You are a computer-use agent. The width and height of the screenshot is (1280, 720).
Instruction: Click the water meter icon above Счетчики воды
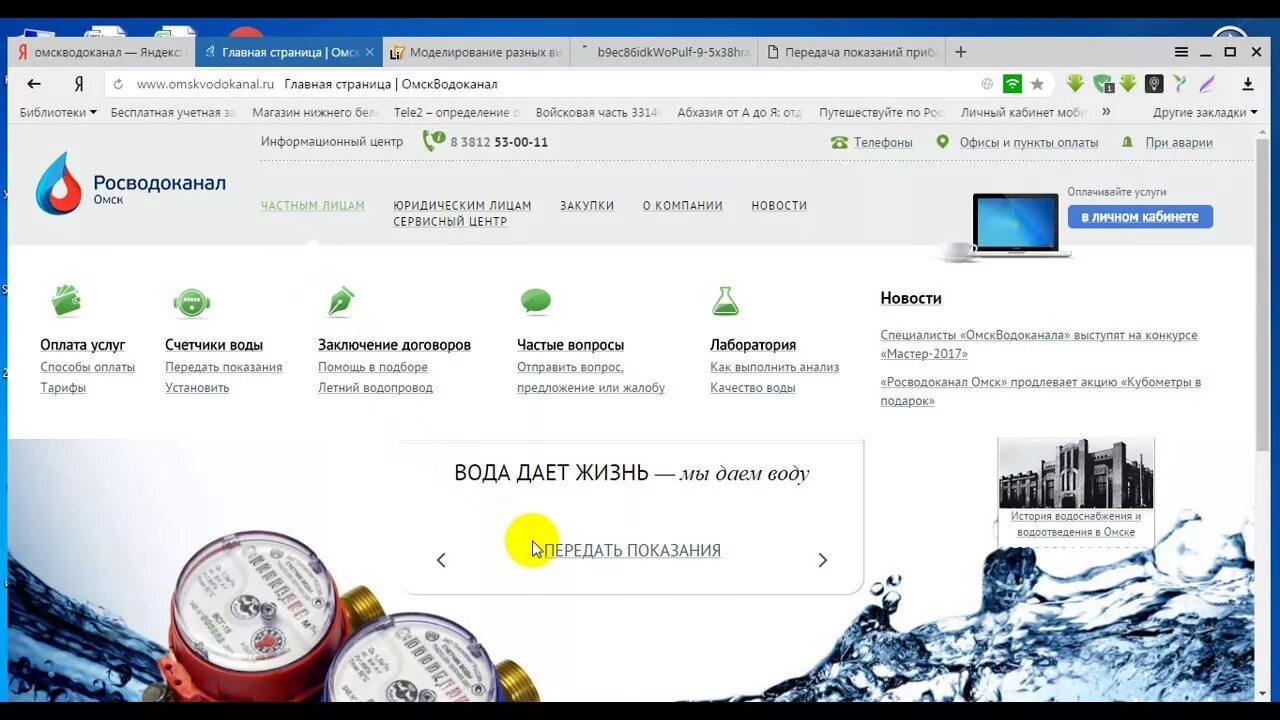pos(191,302)
